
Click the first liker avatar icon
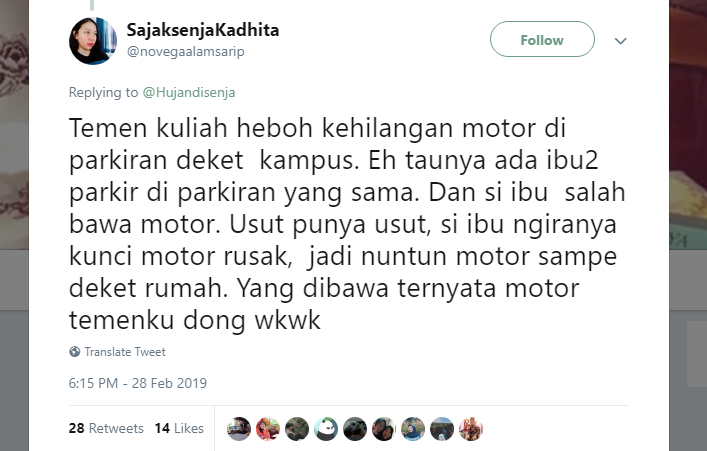point(239,428)
